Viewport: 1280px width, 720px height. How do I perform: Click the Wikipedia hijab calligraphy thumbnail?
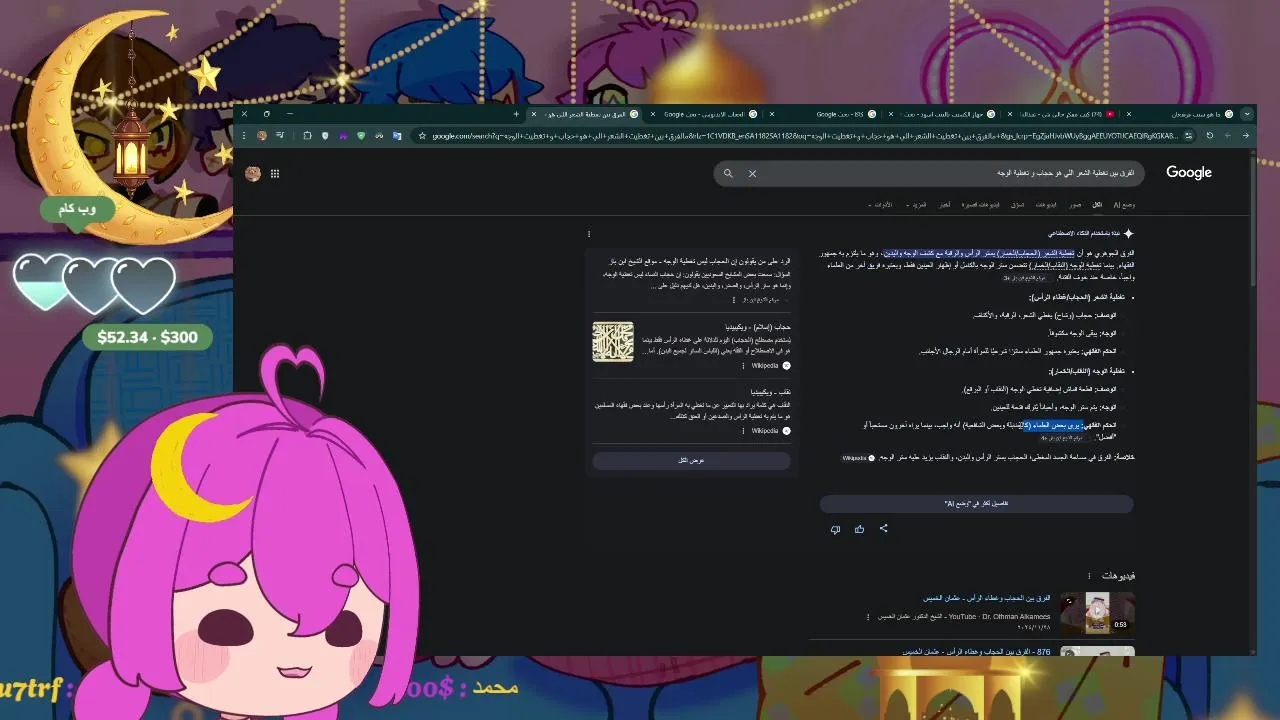click(613, 342)
